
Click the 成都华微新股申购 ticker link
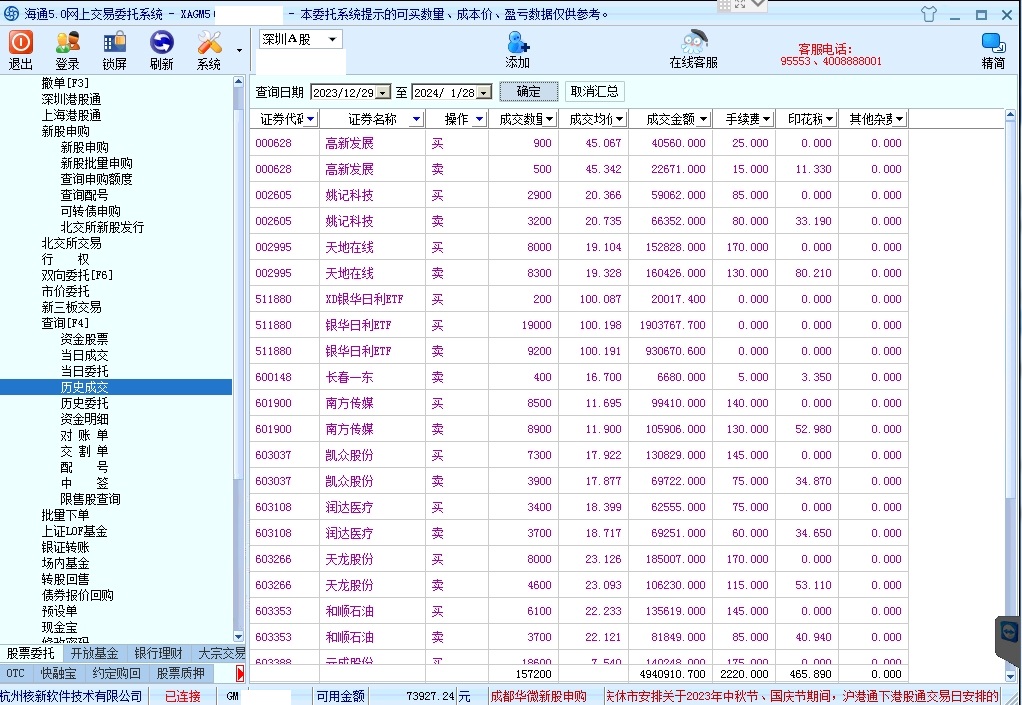click(538, 696)
